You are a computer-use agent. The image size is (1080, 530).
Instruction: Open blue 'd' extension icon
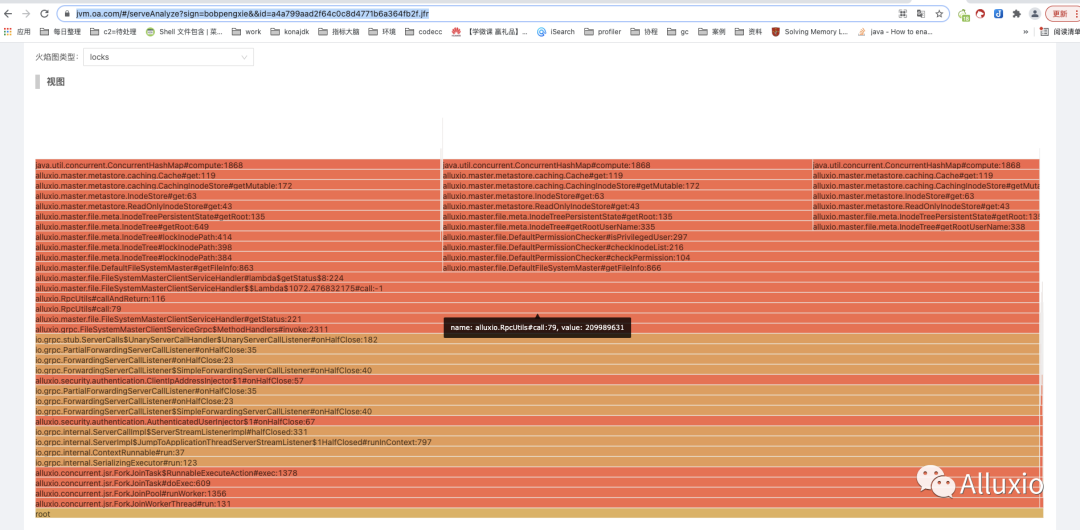pyautogui.click(x=998, y=14)
